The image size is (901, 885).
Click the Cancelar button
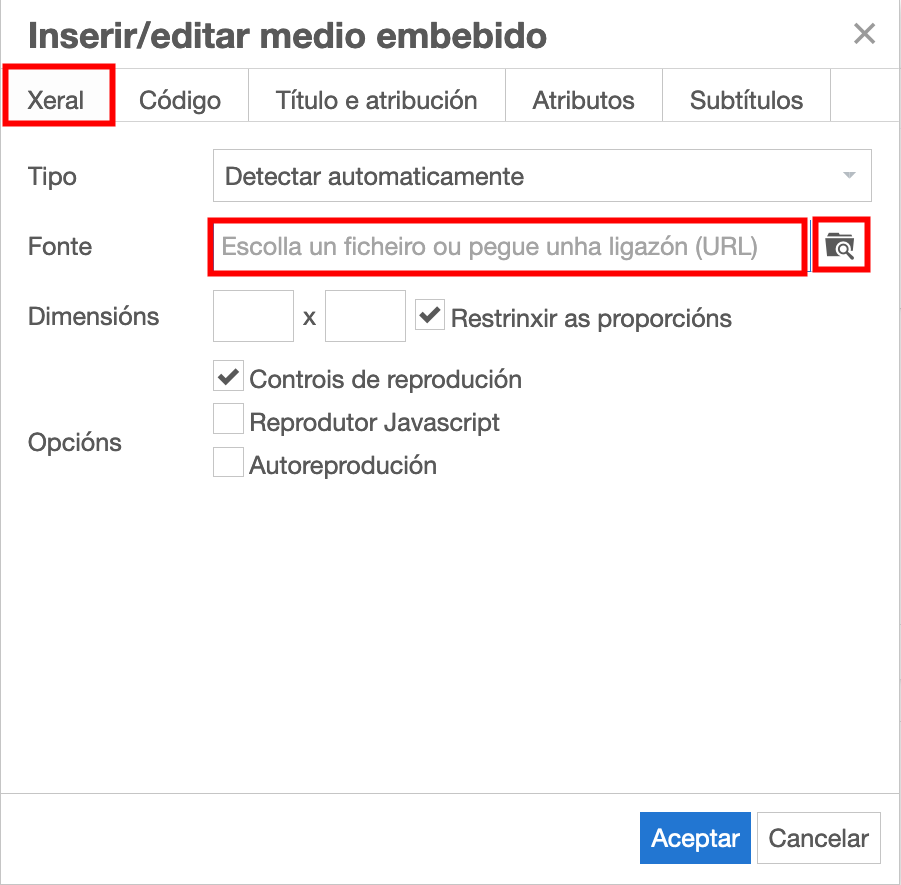[818, 838]
